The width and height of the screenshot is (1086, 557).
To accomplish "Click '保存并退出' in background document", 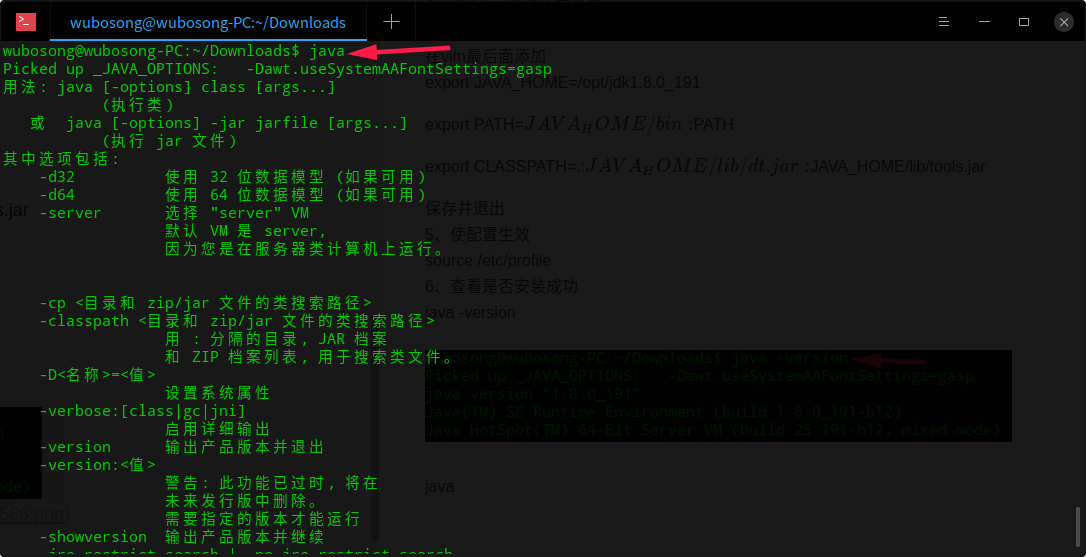I will point(465,209).
